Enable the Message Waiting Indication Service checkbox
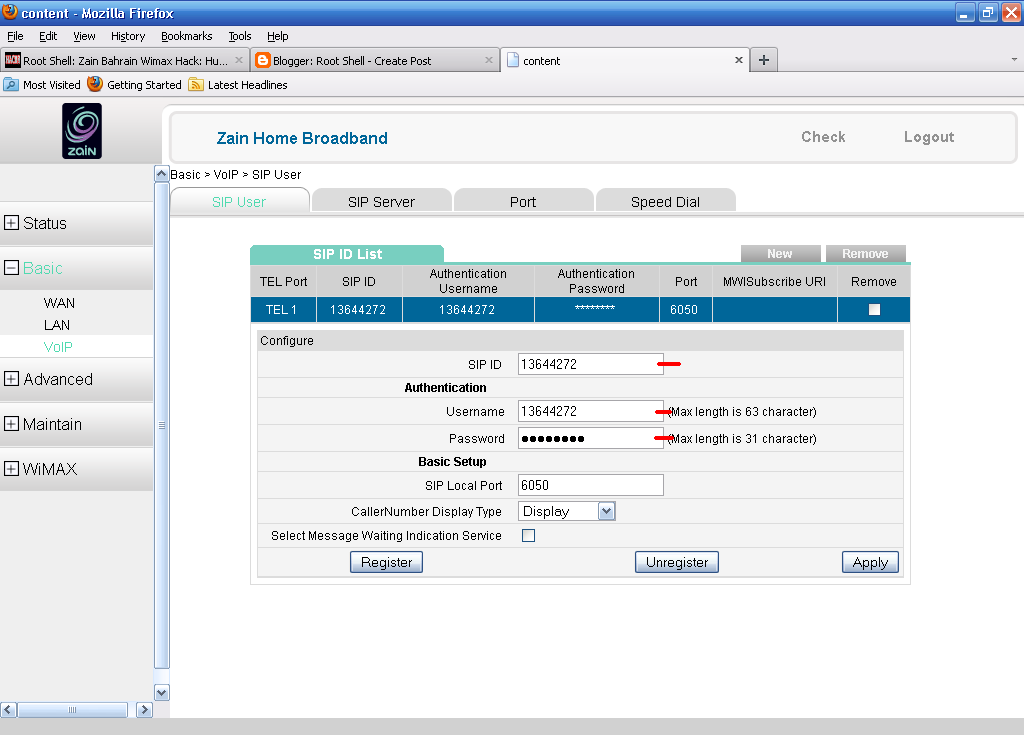This screenshot has width=1024, height=735. point(528,536)
